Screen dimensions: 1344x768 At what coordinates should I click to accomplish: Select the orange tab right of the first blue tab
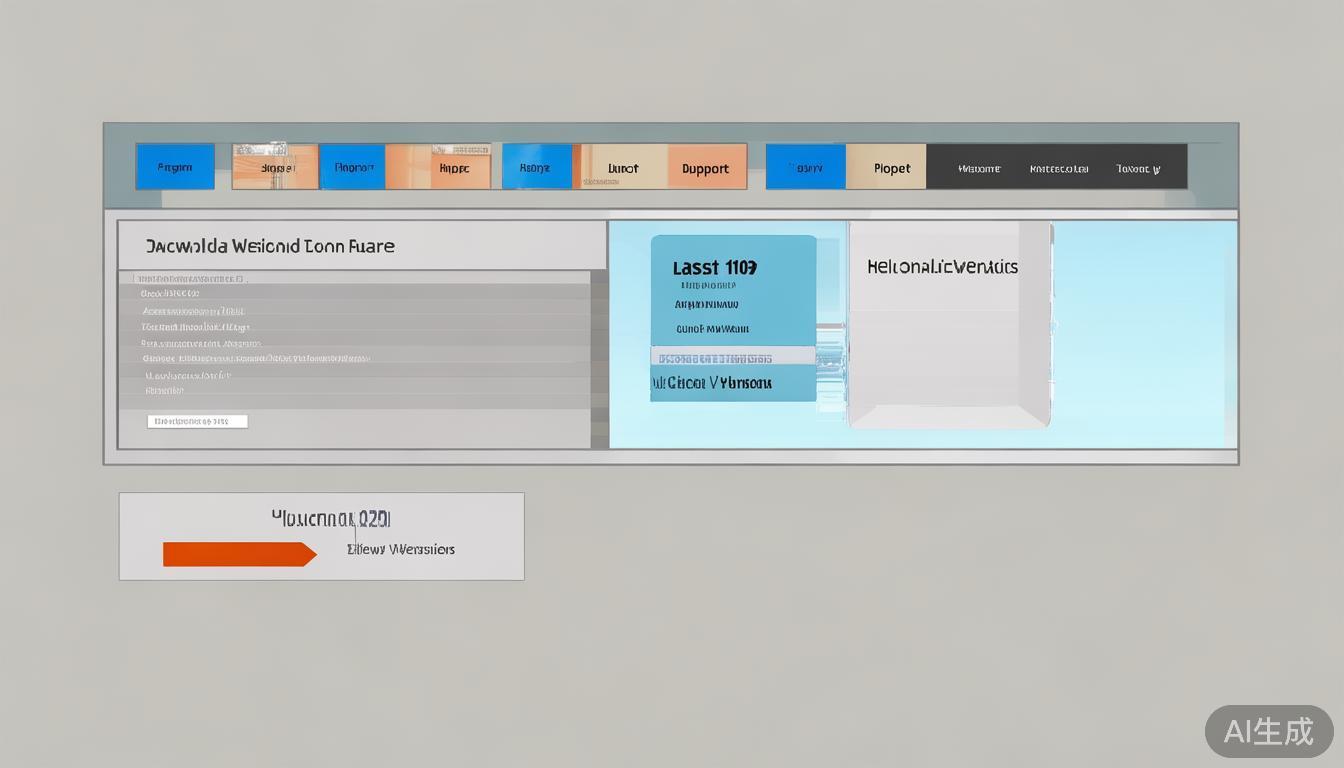pos(275,167)
